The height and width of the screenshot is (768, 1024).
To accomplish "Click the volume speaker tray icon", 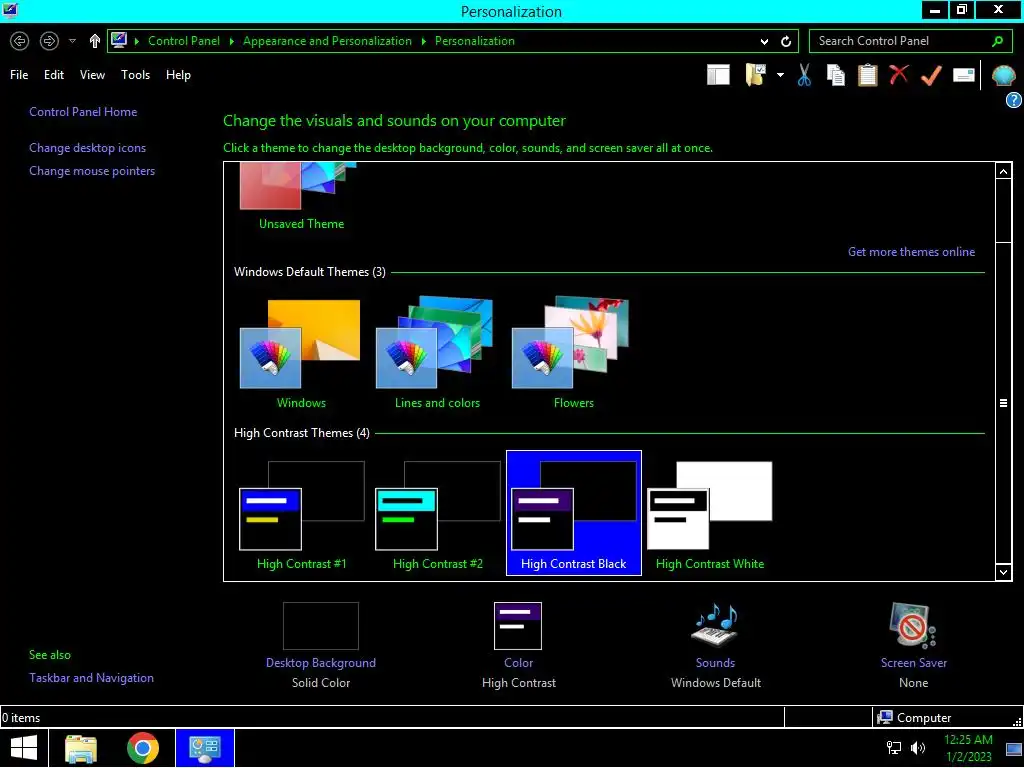I will 918,748.
